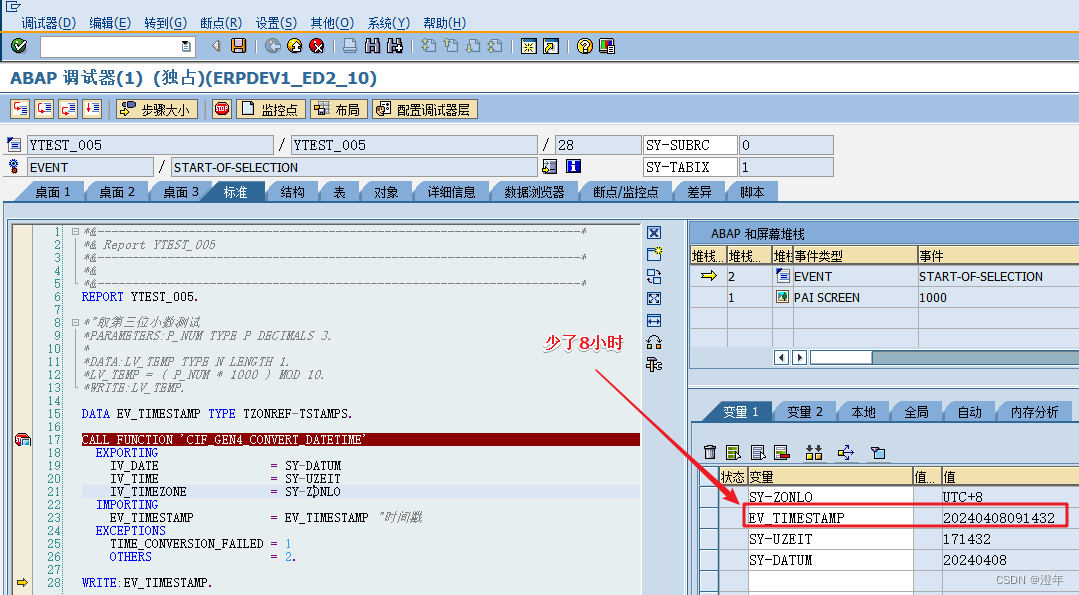Click the red STOP breakpoint button
Screen dimensions: 1079x595
(222, 109)
